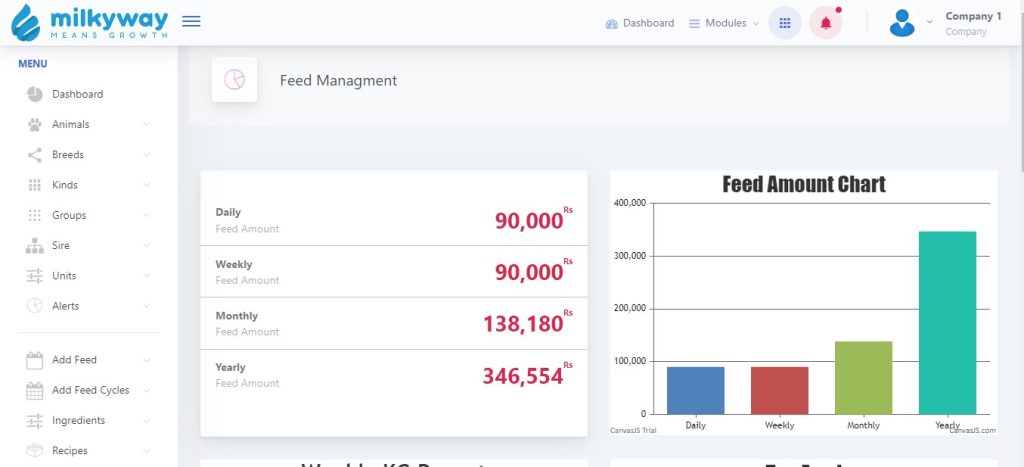Open the Dashboard item in sidebar menu
Viewport: 1024px width, 467px height.
tap(77, 94)
